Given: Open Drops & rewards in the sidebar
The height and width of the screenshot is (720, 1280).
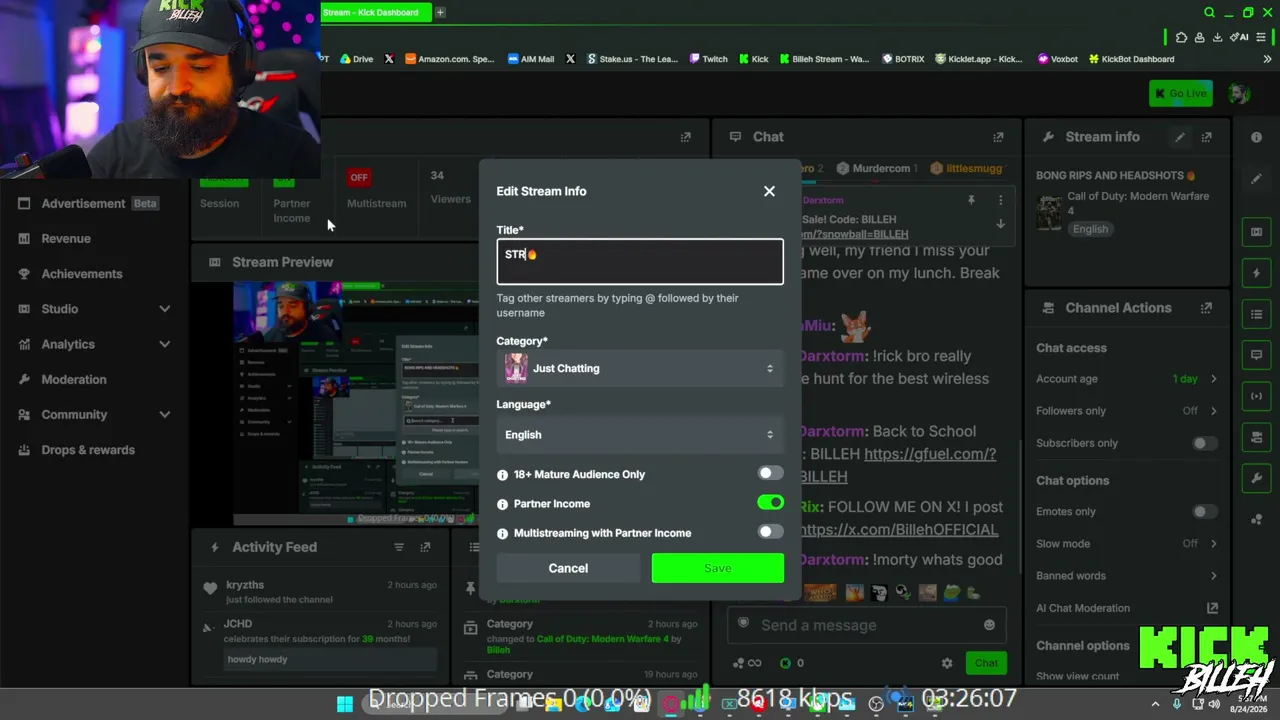Looking at the screenshot, I should pos(88,450).
